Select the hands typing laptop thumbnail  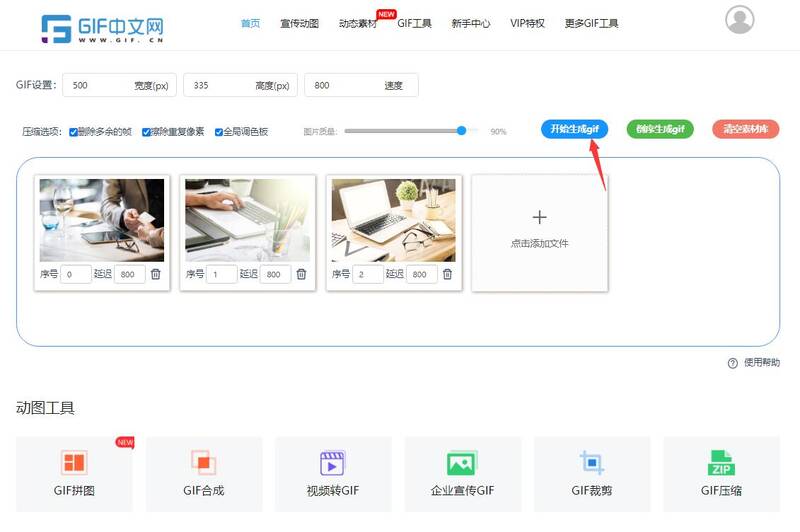247,220
